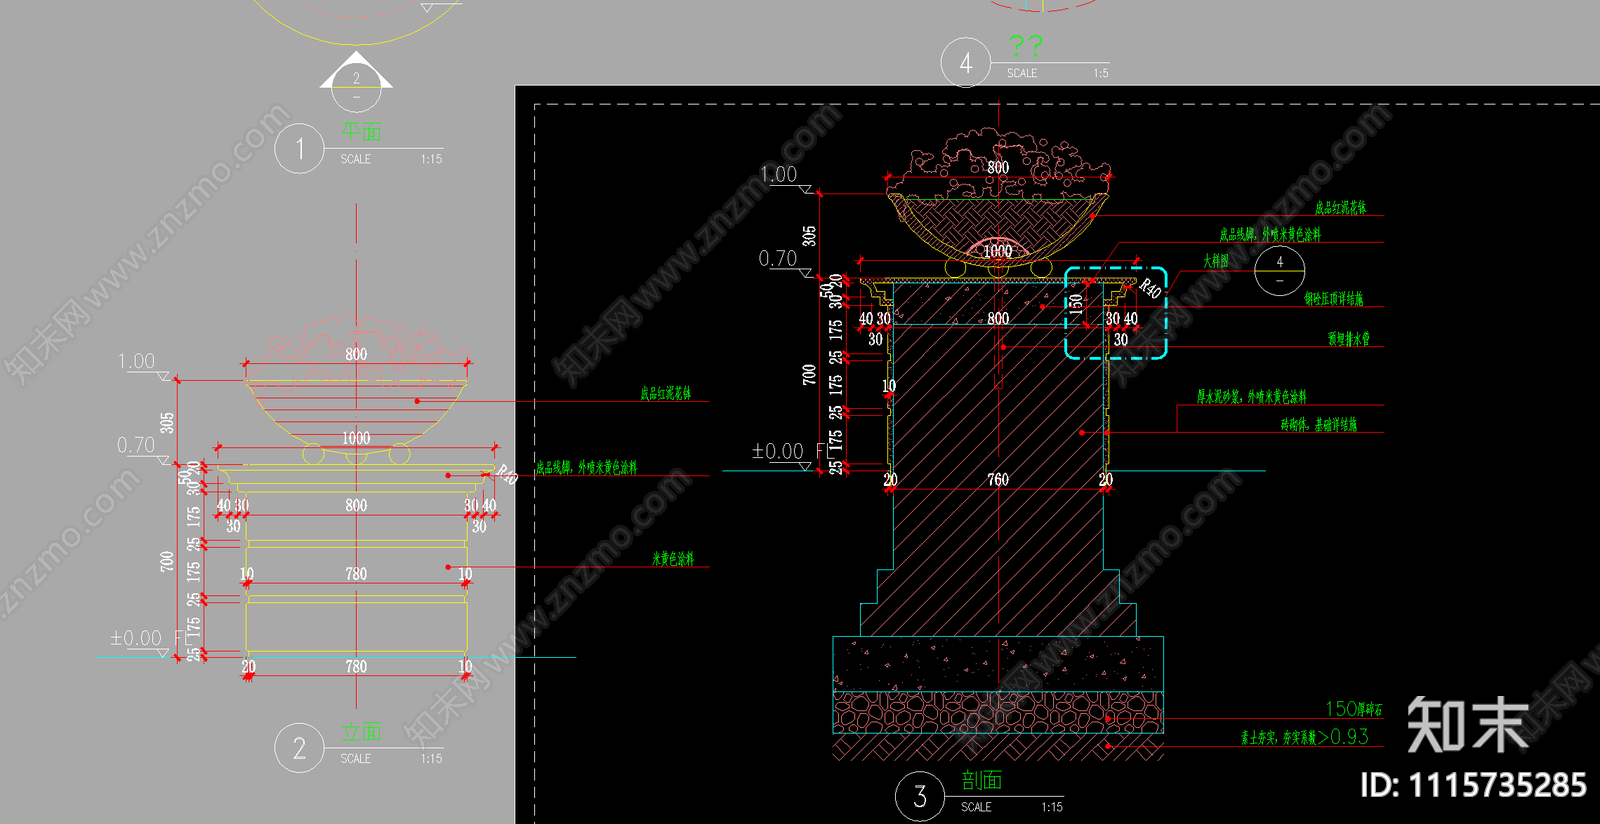Select 预埋排水管 annotation
This screenshot has width=1600, height=824.
click(x=1349, y=339)
